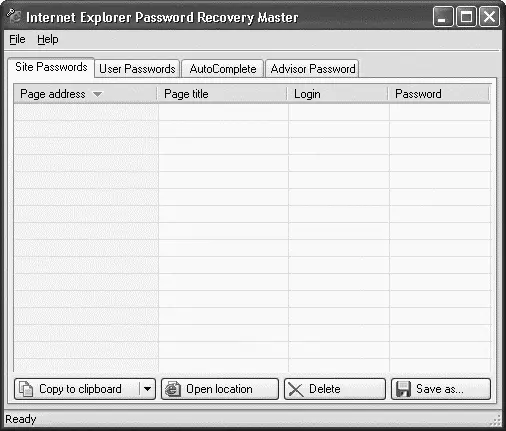Click the Internet Explorer globe icon
This screenshot has height=431, width=506.
tap(173, 389)
